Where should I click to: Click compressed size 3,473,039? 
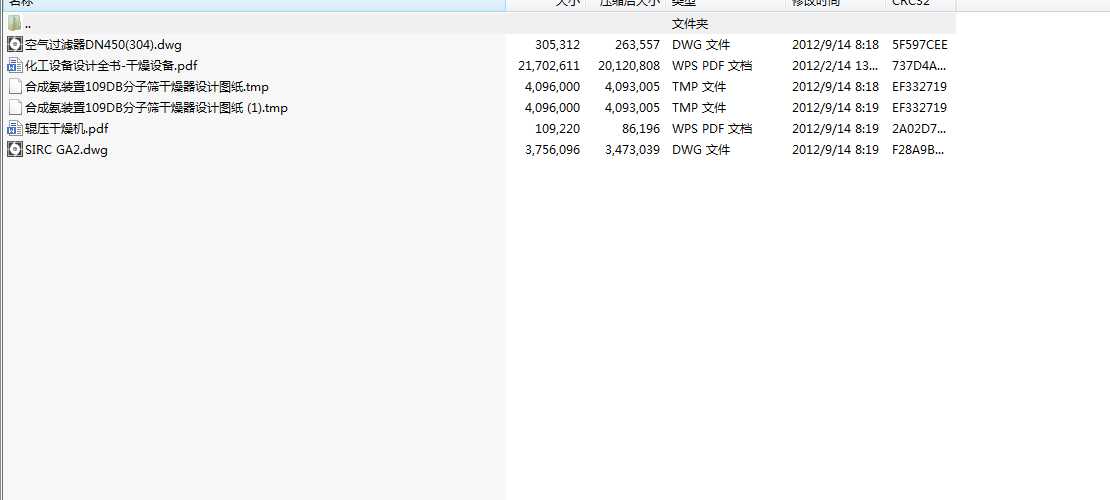(633, 150)
